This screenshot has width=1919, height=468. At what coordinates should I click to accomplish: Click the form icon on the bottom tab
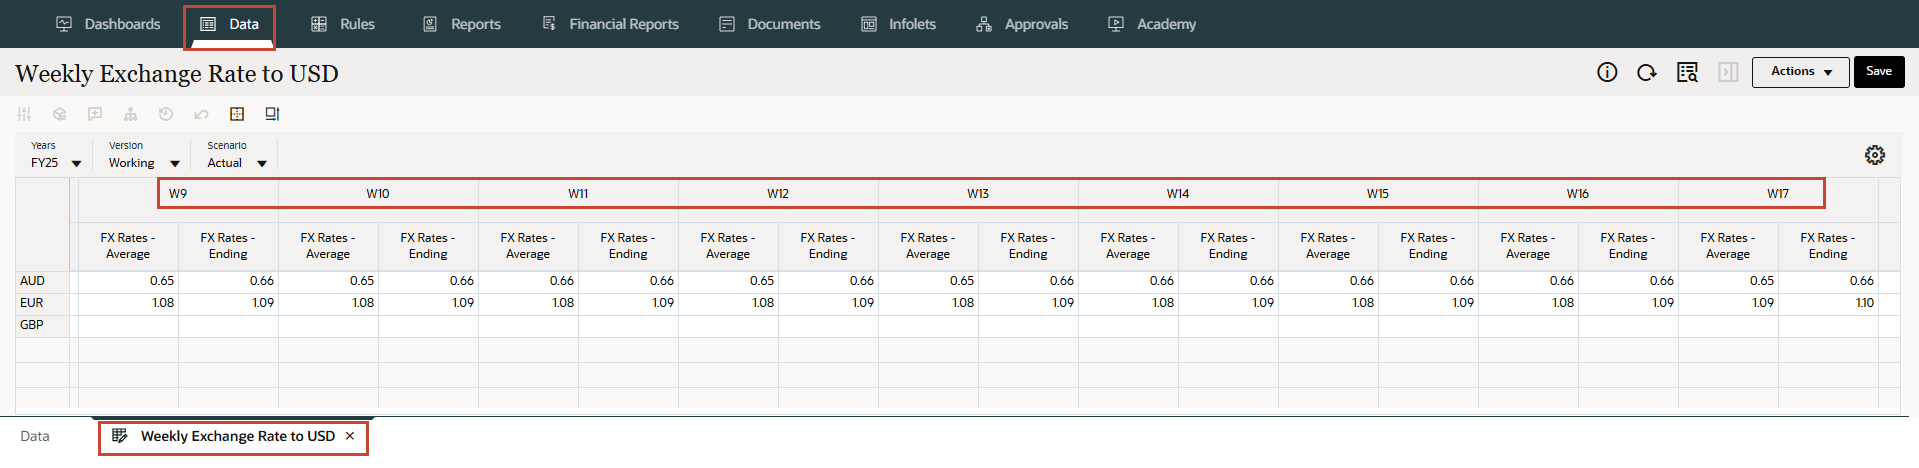tap(120, 436)
